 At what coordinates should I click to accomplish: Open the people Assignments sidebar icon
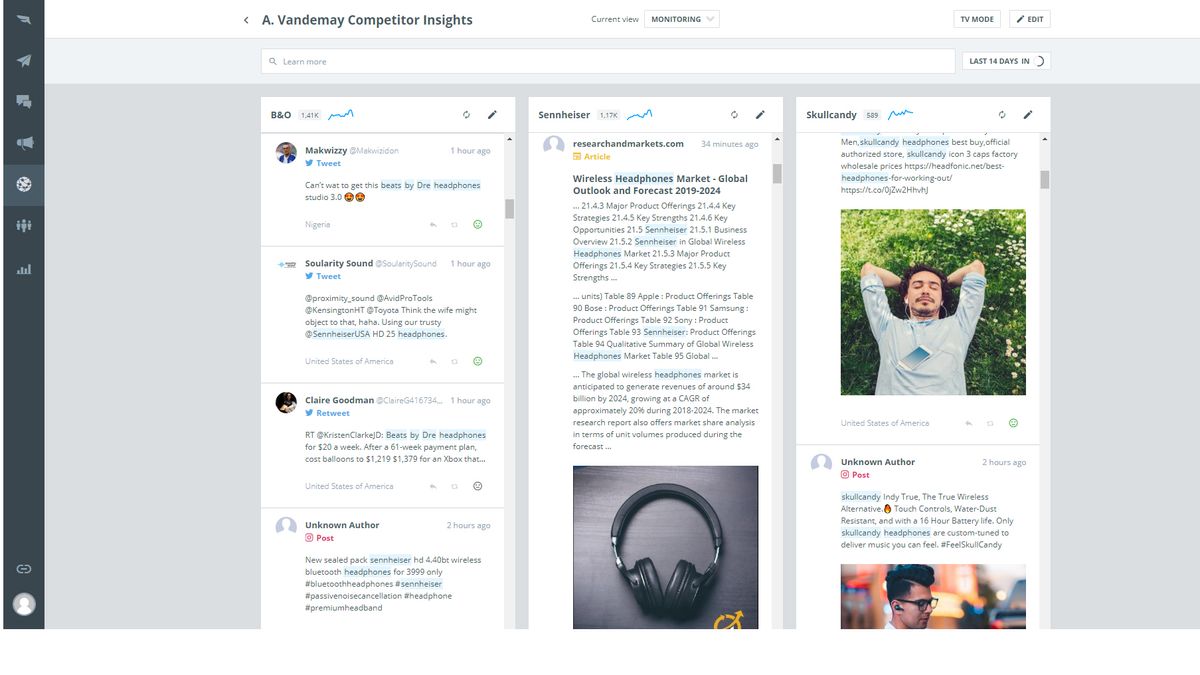pyautogui.click(x=24, y=225)
